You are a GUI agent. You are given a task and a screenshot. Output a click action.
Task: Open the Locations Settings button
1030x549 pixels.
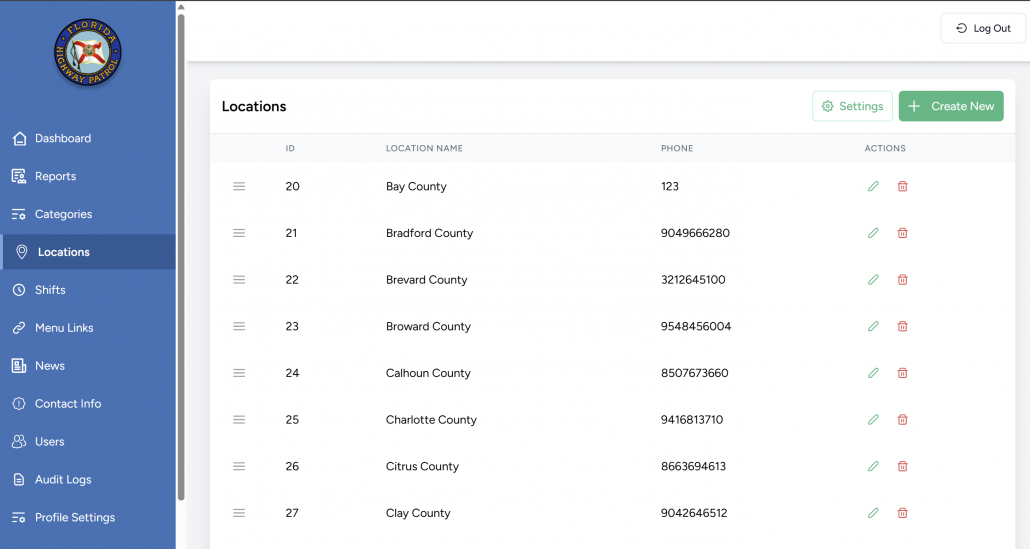coord(852,106)
